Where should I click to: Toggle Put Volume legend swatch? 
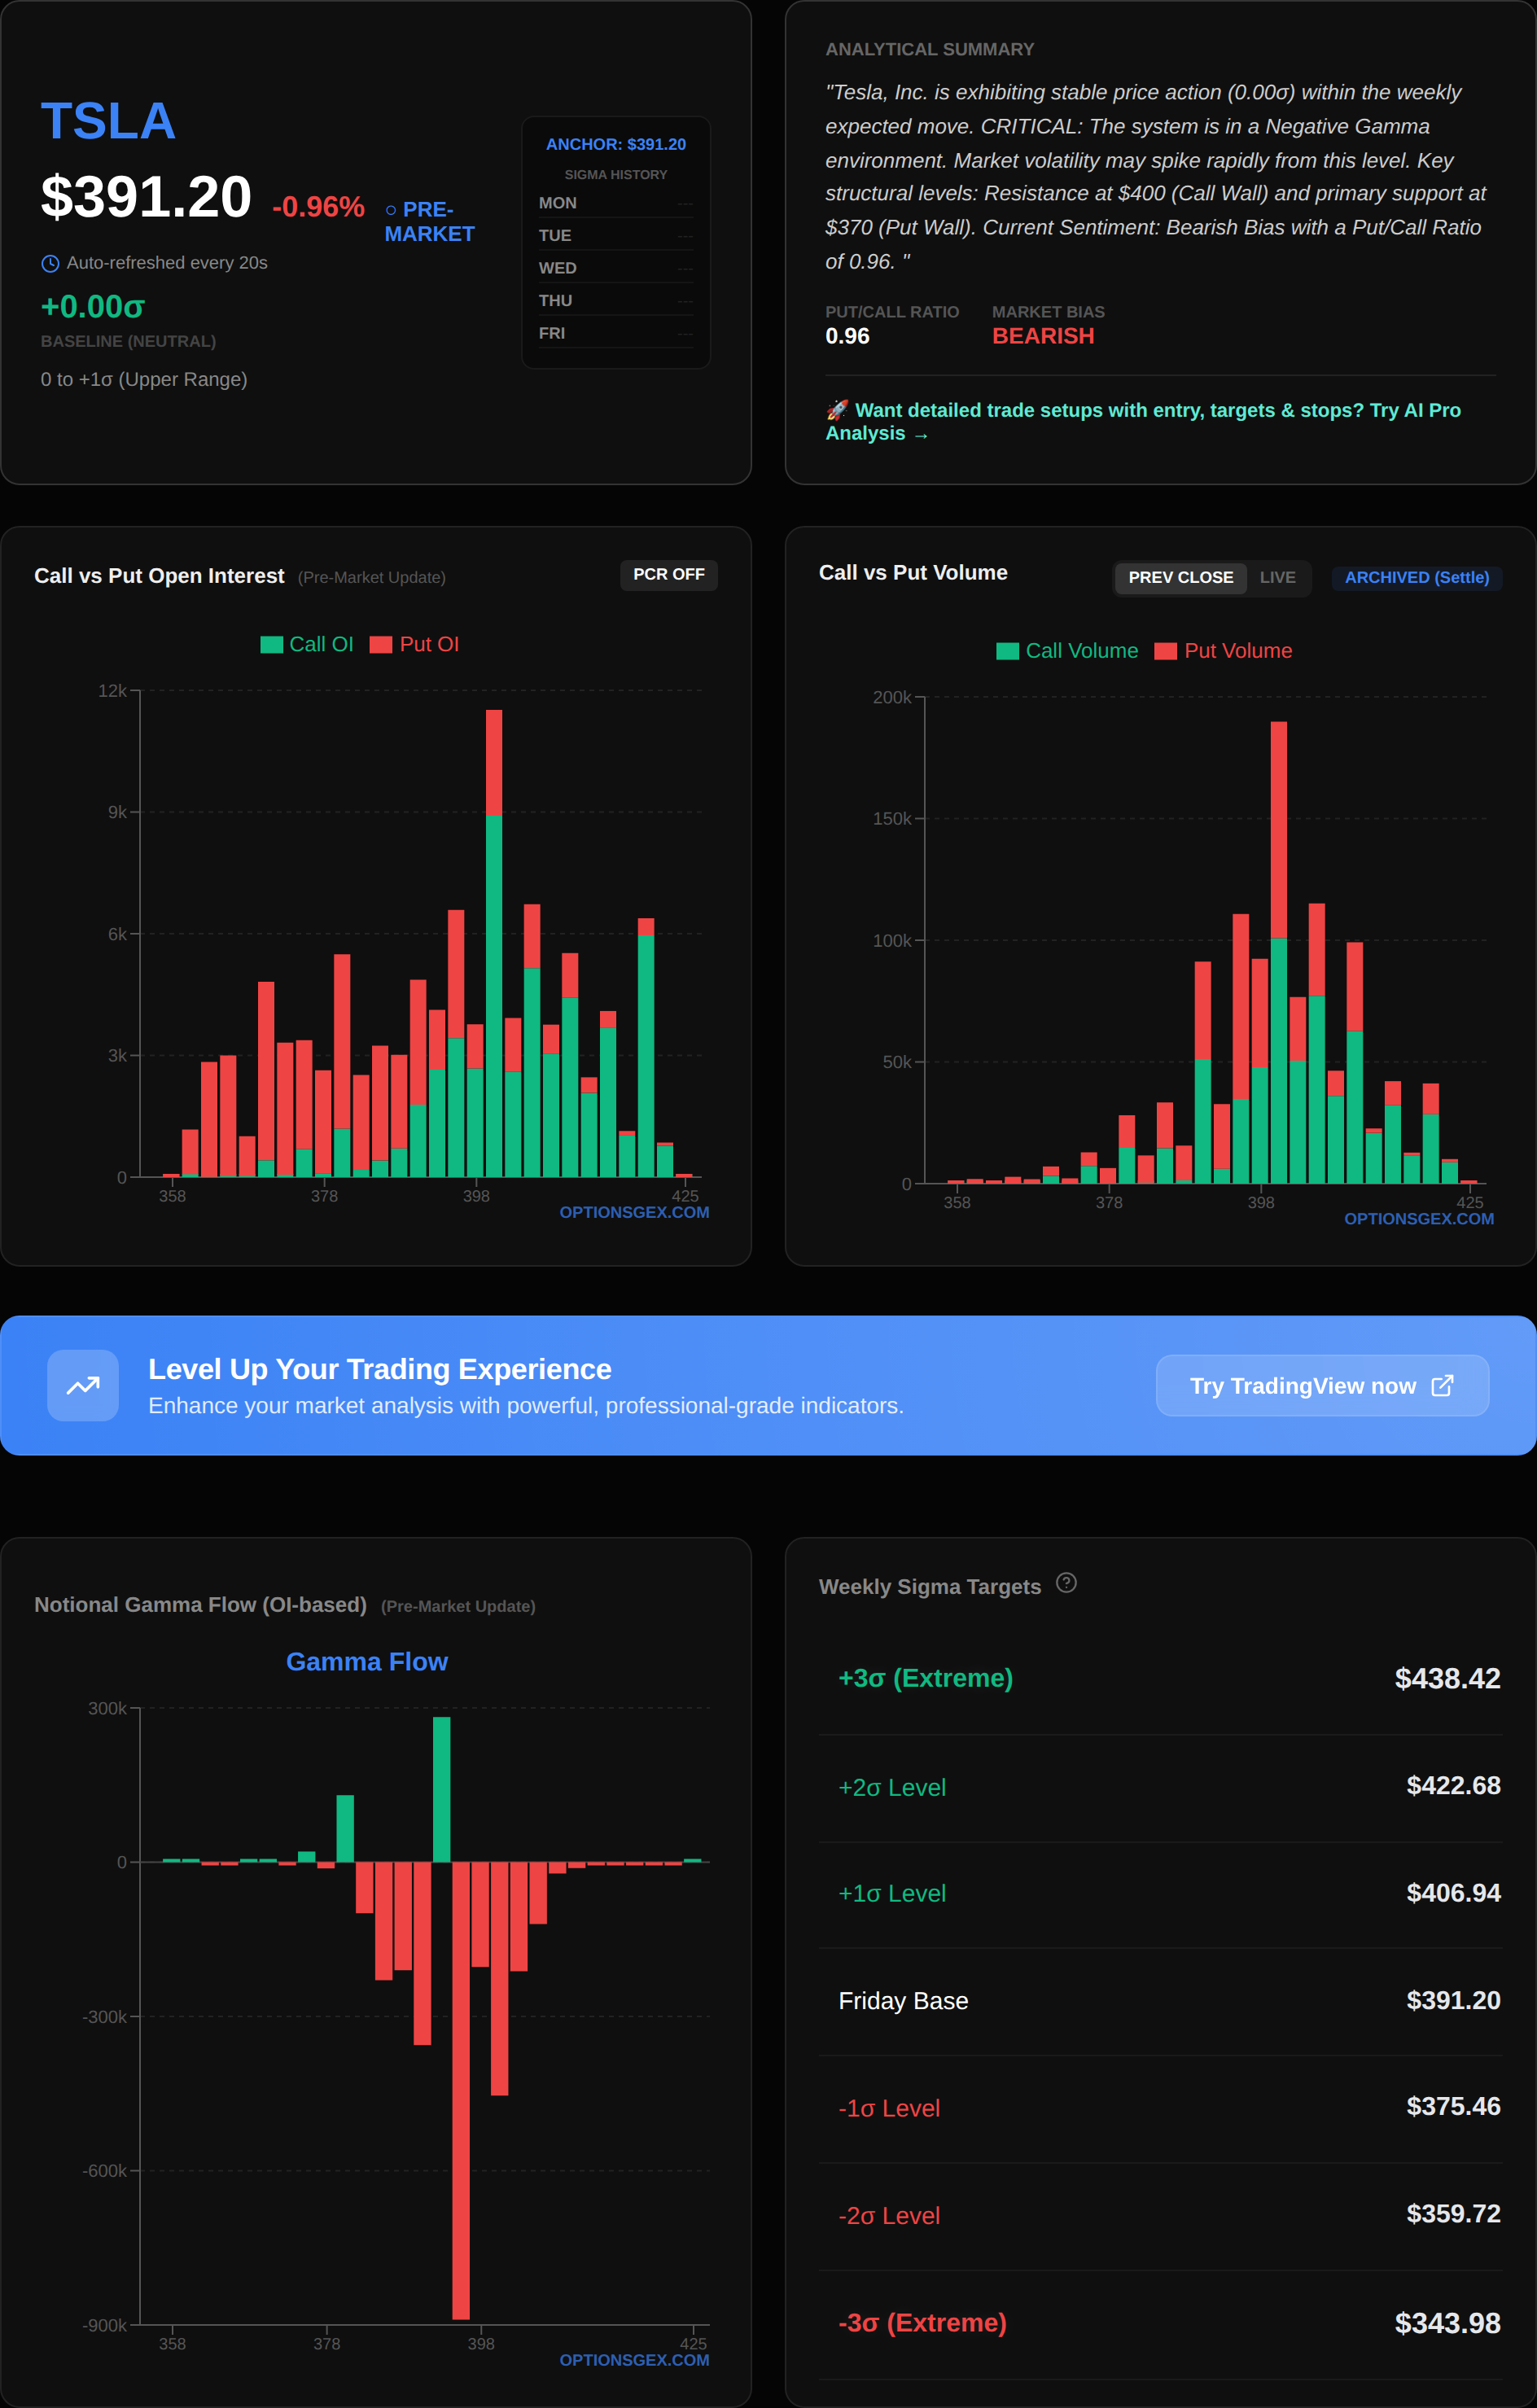point(1165,652)
